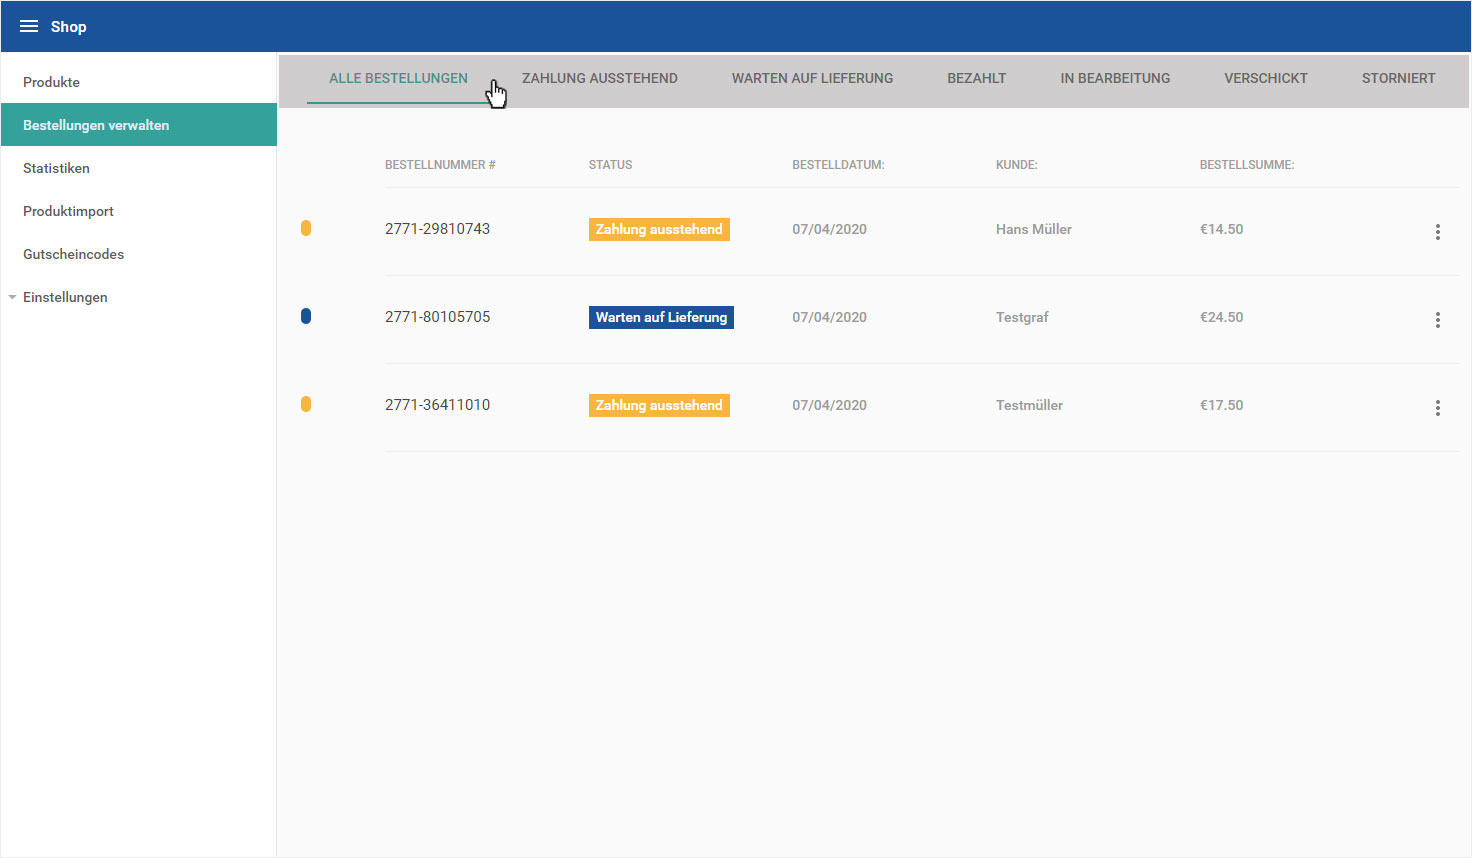
Task: Select the Bezahlt tab
Action: [x=977, y=78]
